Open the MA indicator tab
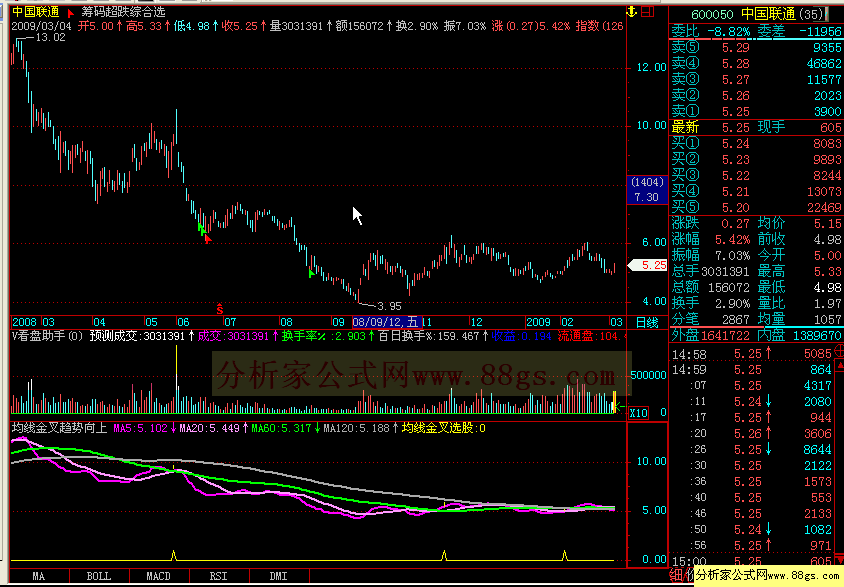The image size is (844, 587). (39, 576)
